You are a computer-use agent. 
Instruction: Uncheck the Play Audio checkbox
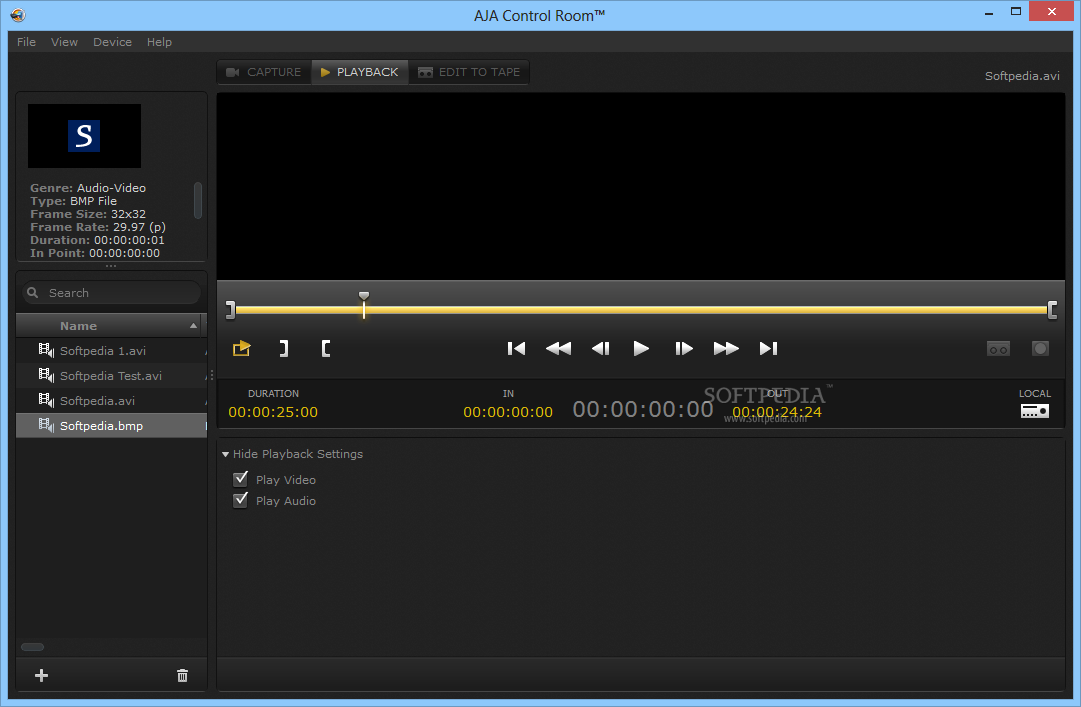point(241,500)
